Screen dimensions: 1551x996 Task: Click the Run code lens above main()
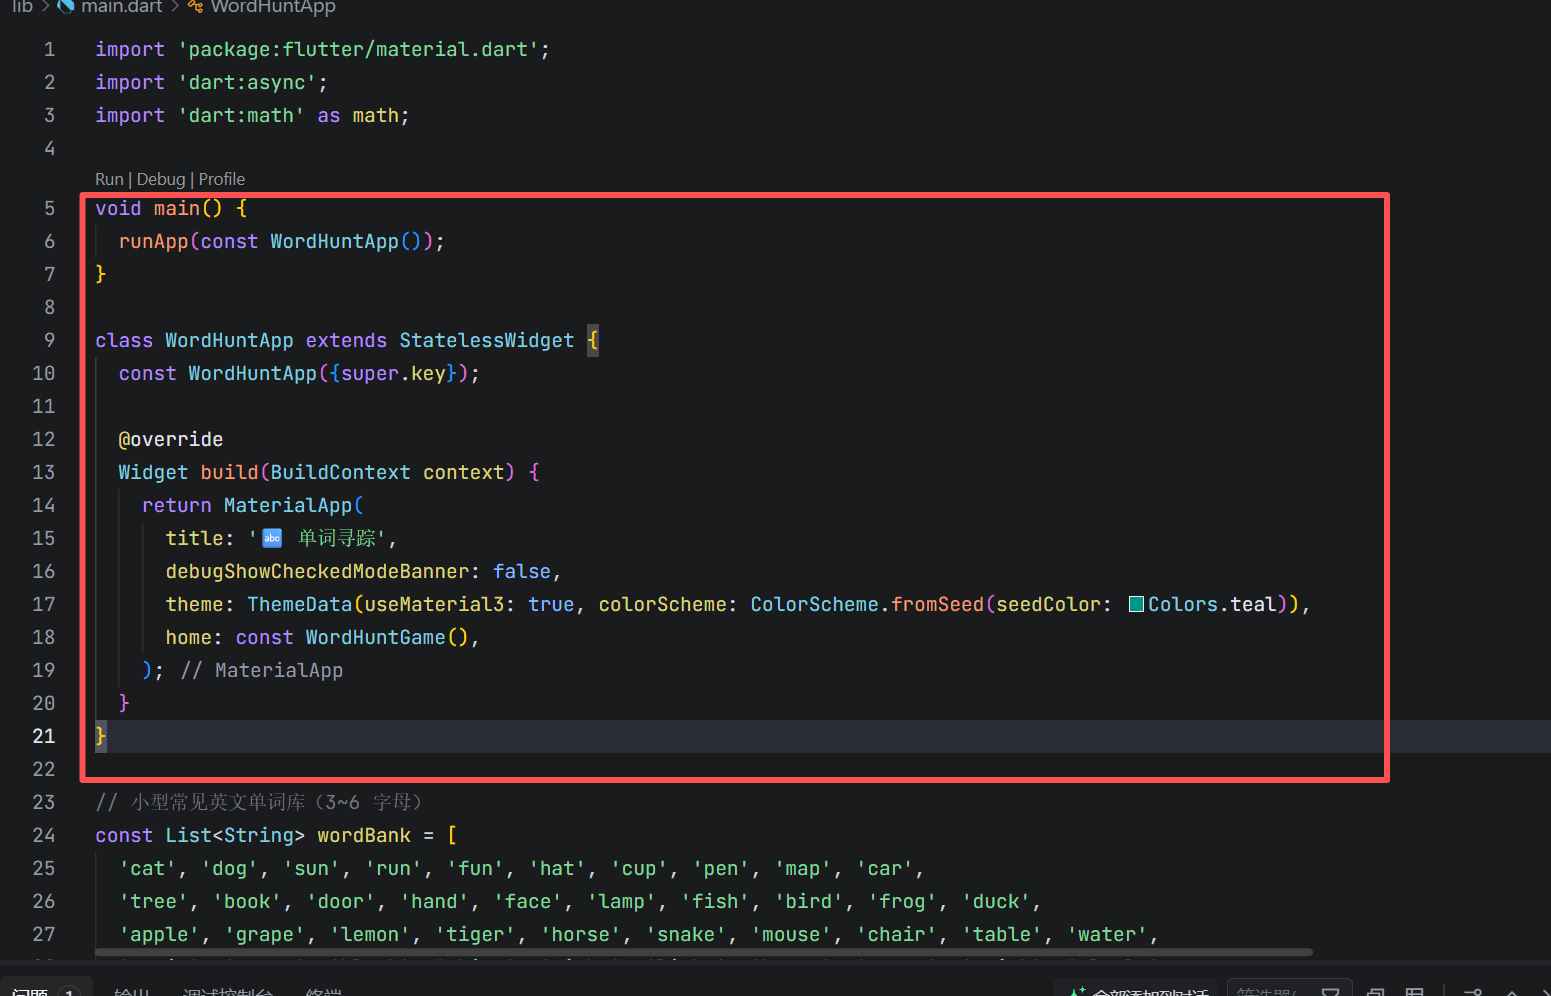(109, 179)
